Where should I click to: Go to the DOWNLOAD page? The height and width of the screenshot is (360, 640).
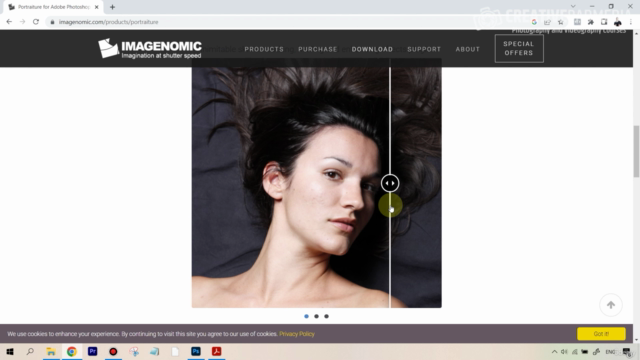pos(372,49)
